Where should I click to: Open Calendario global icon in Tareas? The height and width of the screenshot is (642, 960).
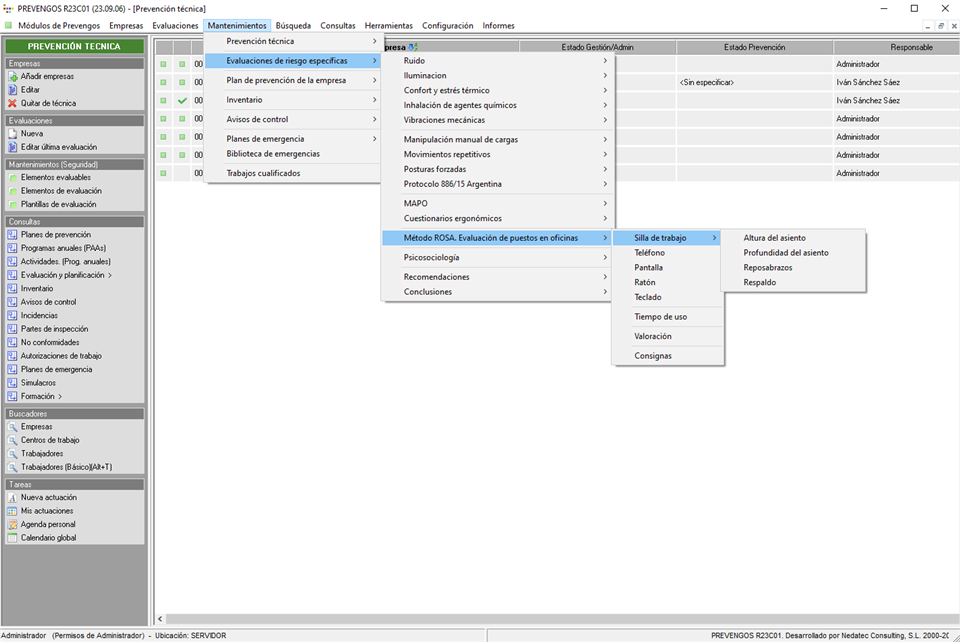[x=13, y=538]
